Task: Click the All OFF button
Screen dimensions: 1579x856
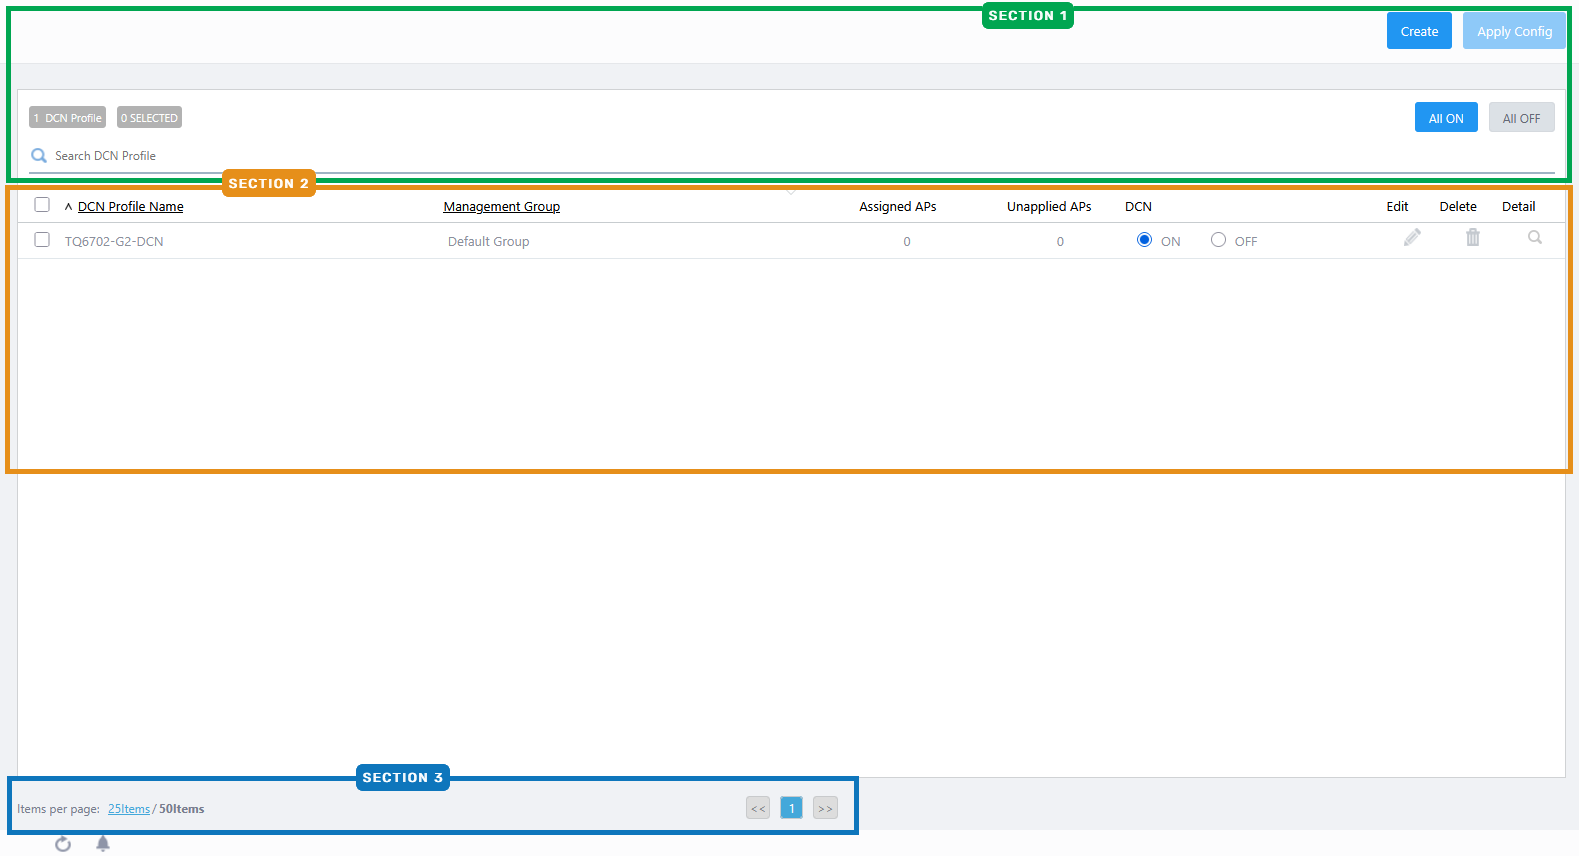Action: (1521, 118)
